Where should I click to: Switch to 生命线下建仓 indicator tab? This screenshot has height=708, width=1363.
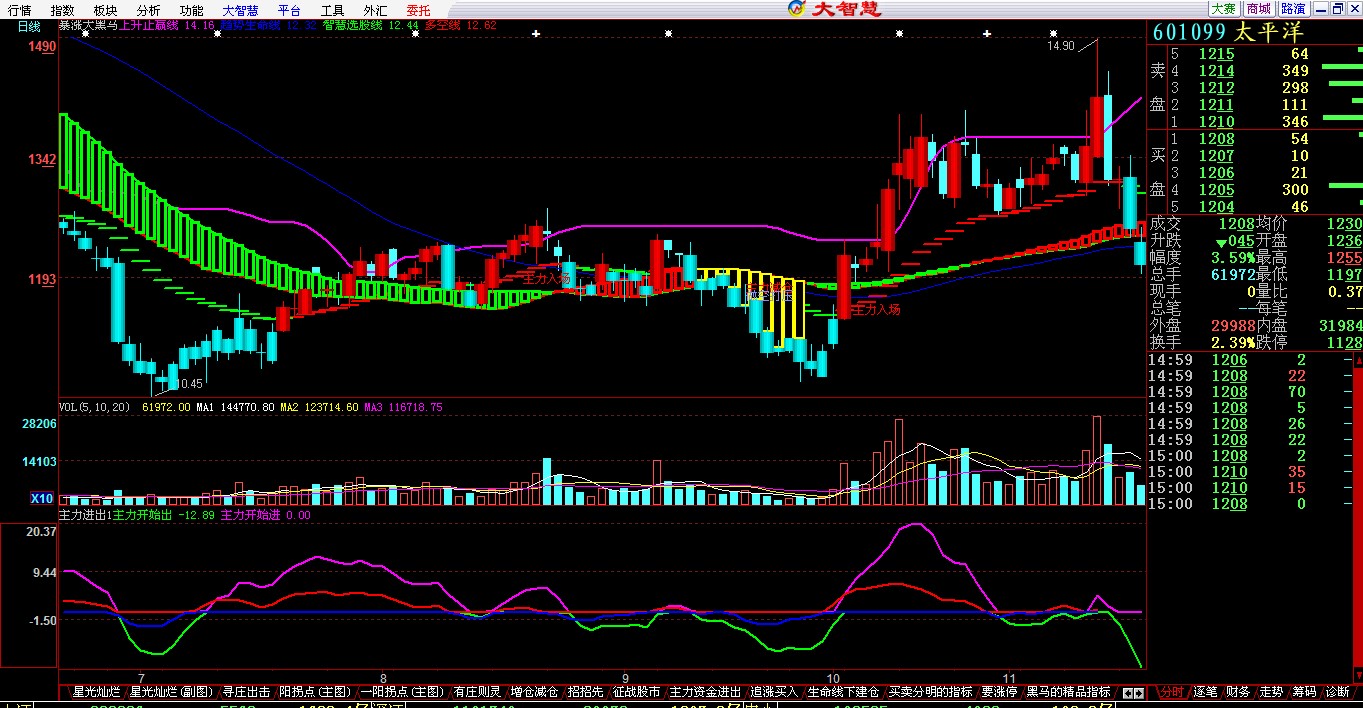click(844, 691)
